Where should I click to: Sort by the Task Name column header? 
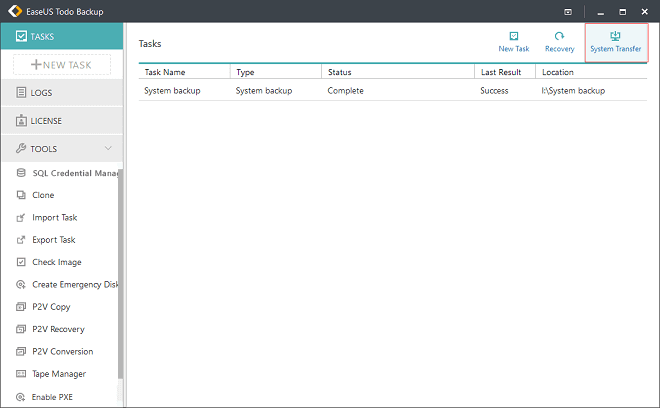[x=184, y=72]
